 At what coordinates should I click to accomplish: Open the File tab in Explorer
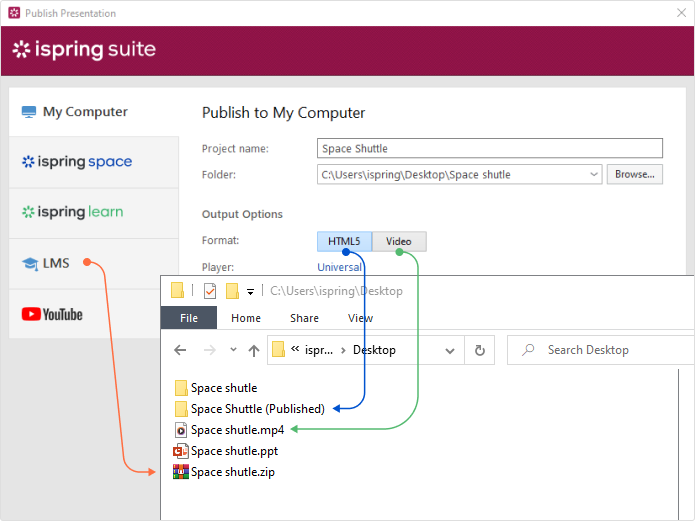point(189,318)
